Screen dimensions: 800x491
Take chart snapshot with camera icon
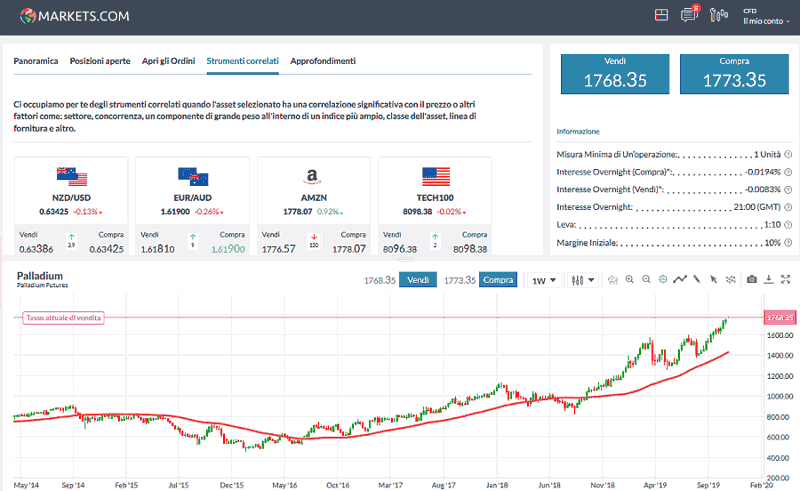[x=752, y=280]
